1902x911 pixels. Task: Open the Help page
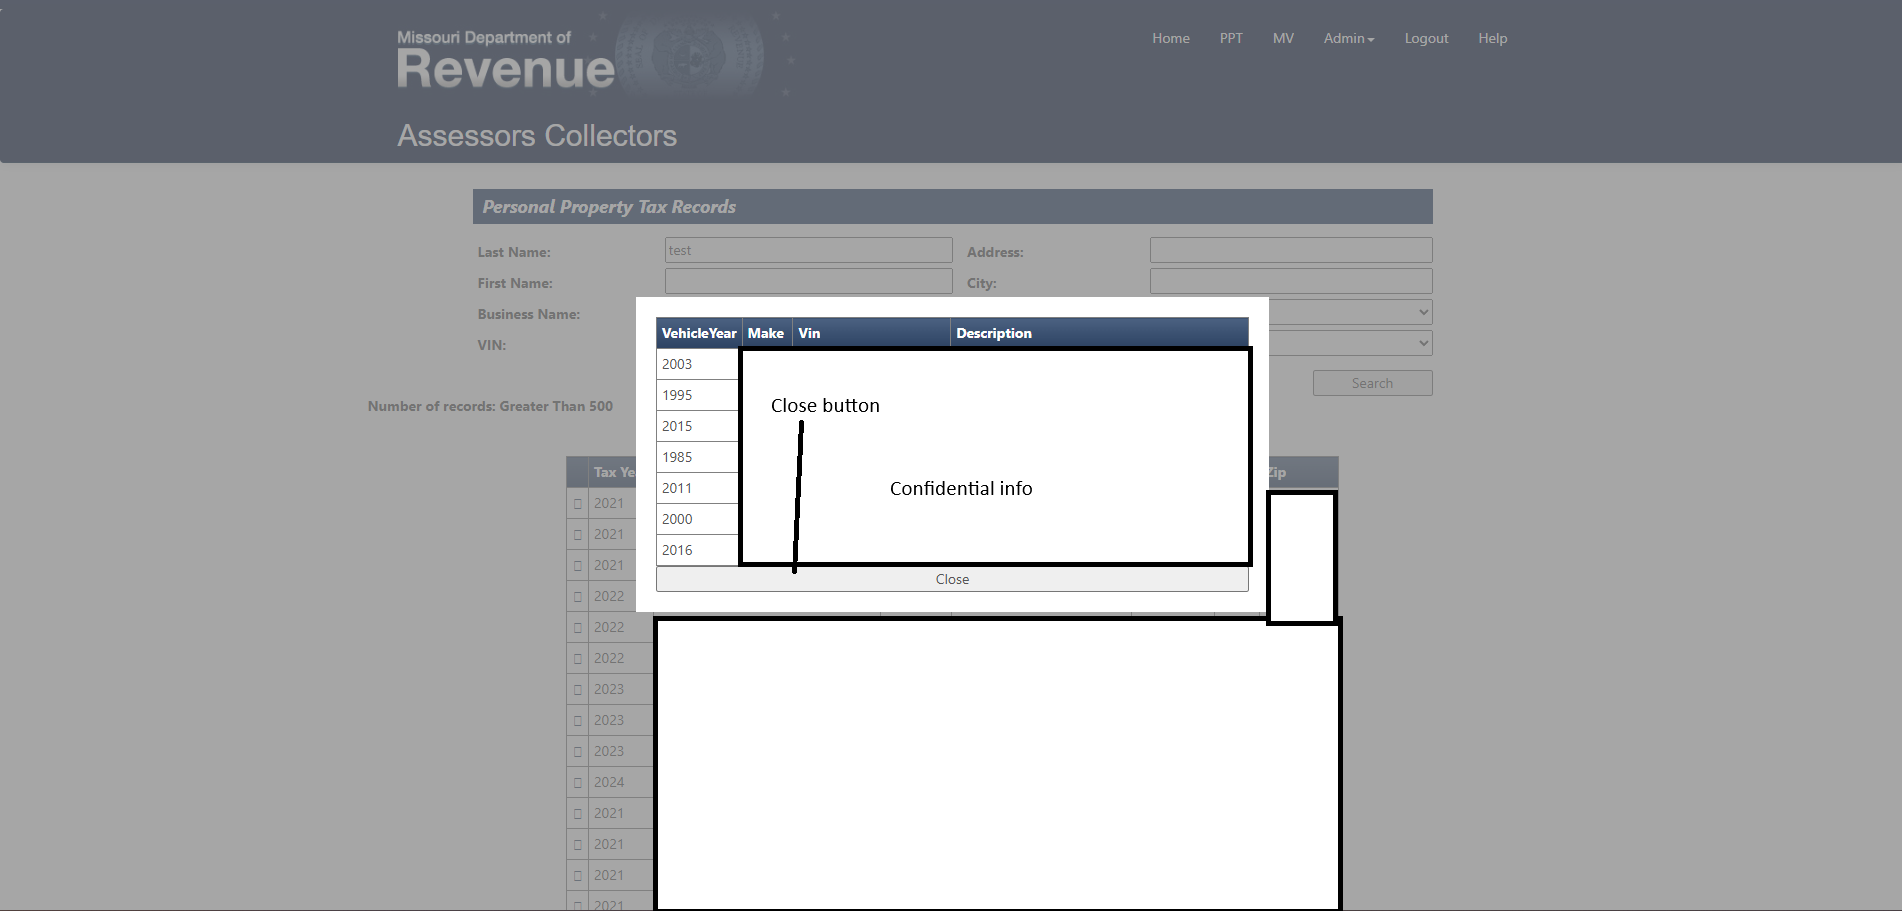pyautogui.click(x=1492, y=38)
